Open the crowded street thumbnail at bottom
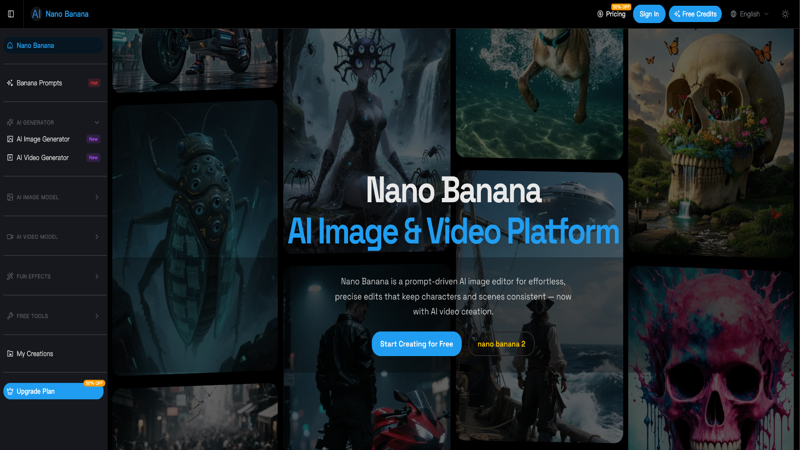800x450 pixels. click(x=195, y=417)
